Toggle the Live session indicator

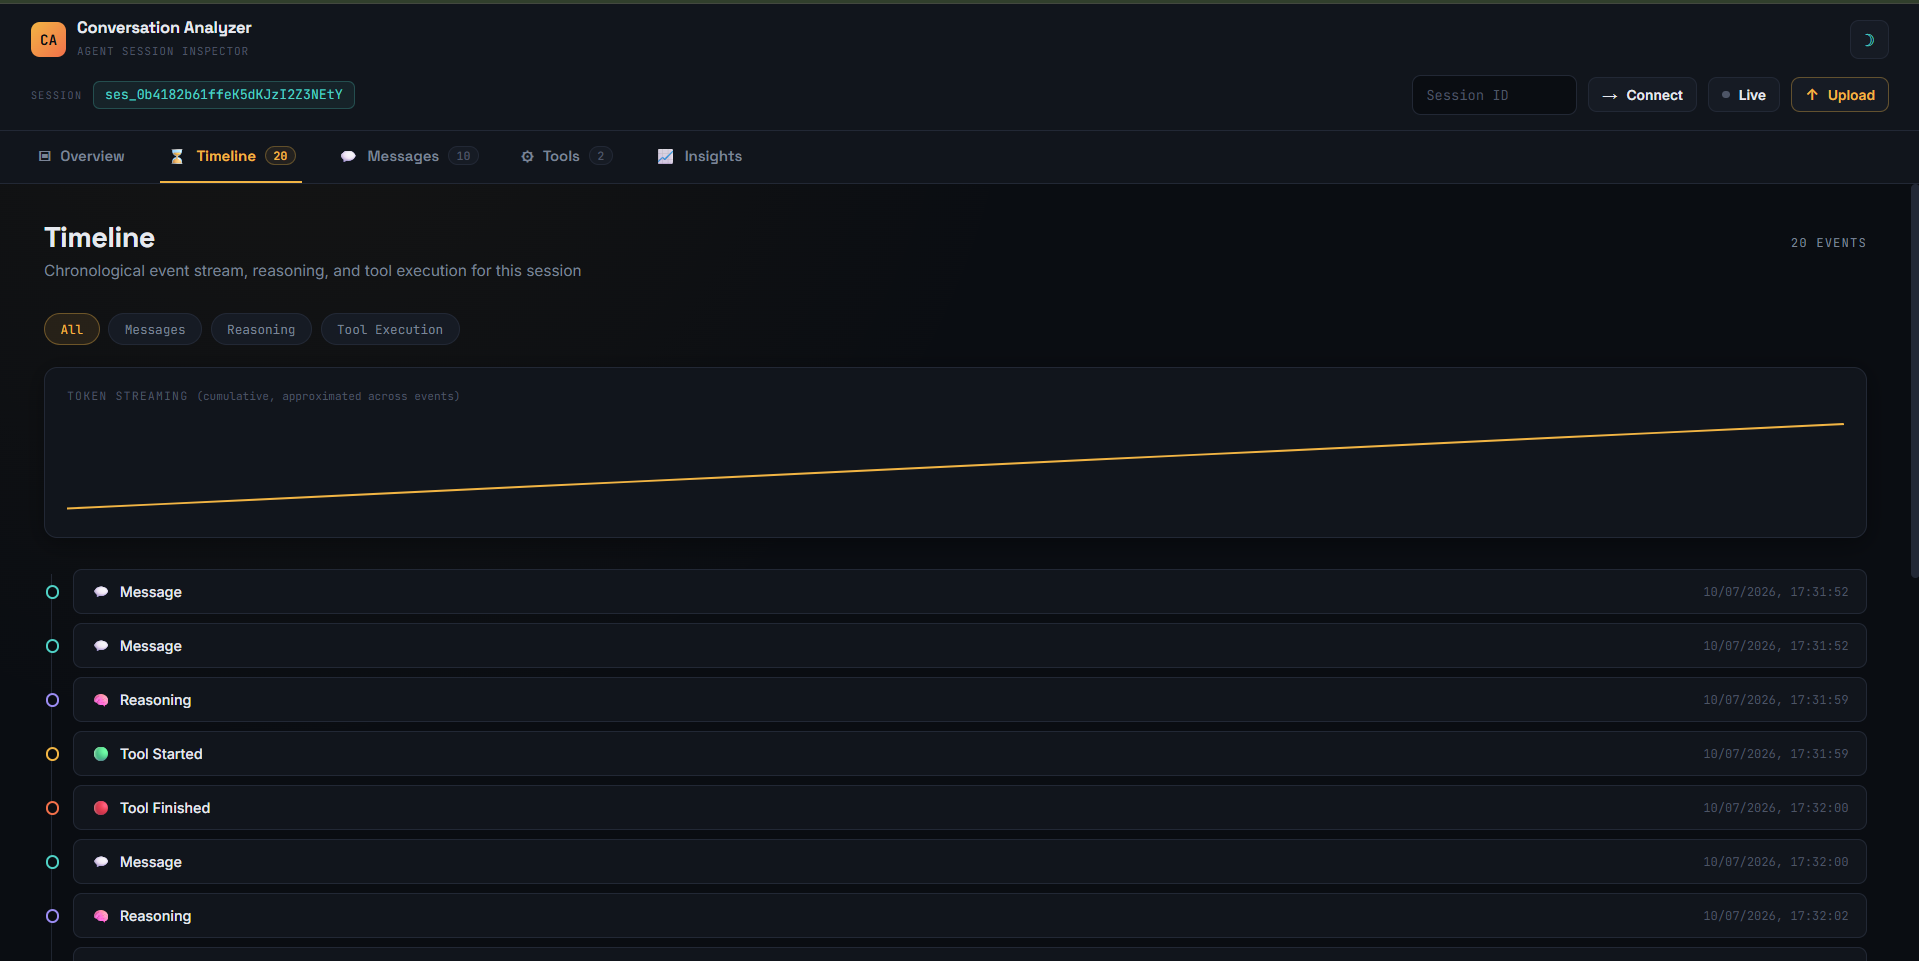(1743, 95)
